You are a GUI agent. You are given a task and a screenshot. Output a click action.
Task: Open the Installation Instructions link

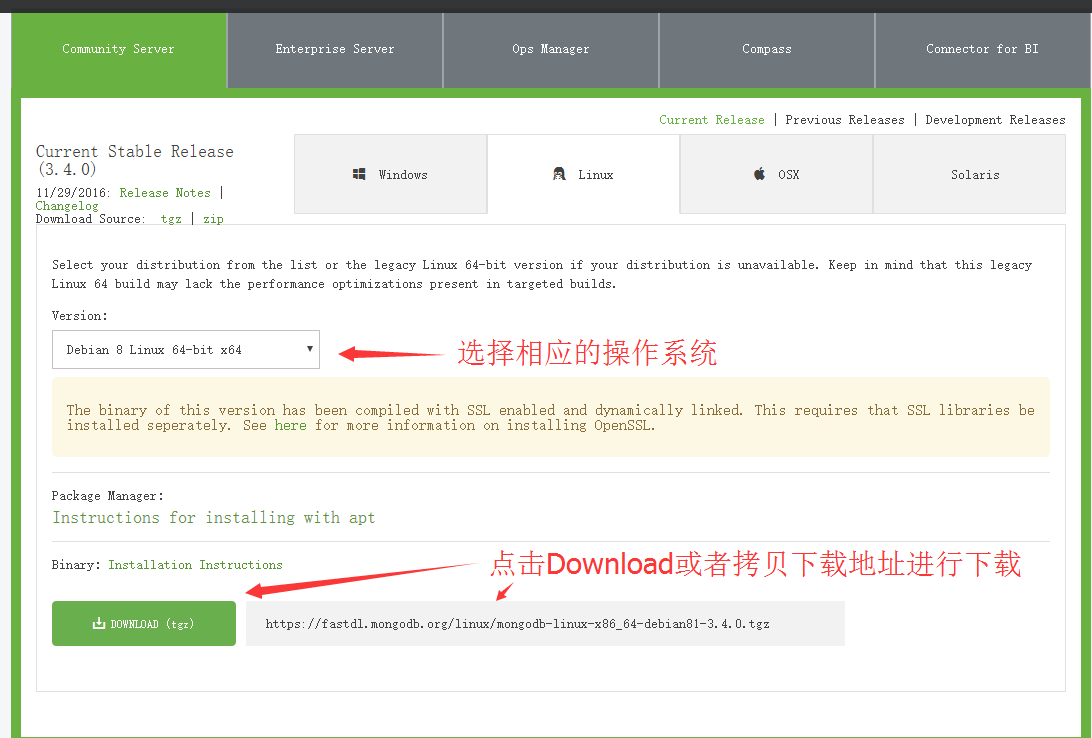point(195,565)
